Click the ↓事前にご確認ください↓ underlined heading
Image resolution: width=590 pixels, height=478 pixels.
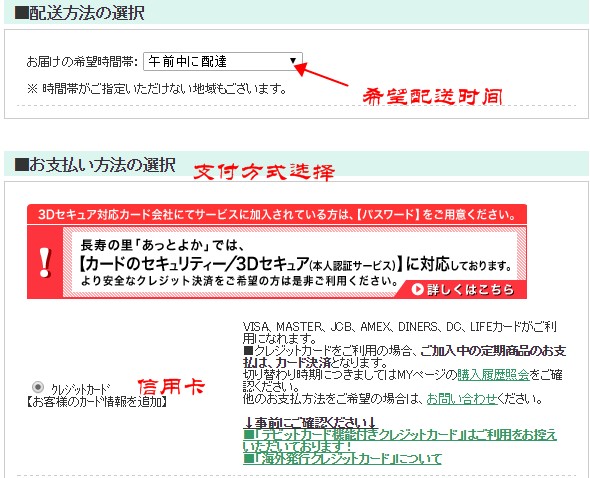[x=309, y=423]
